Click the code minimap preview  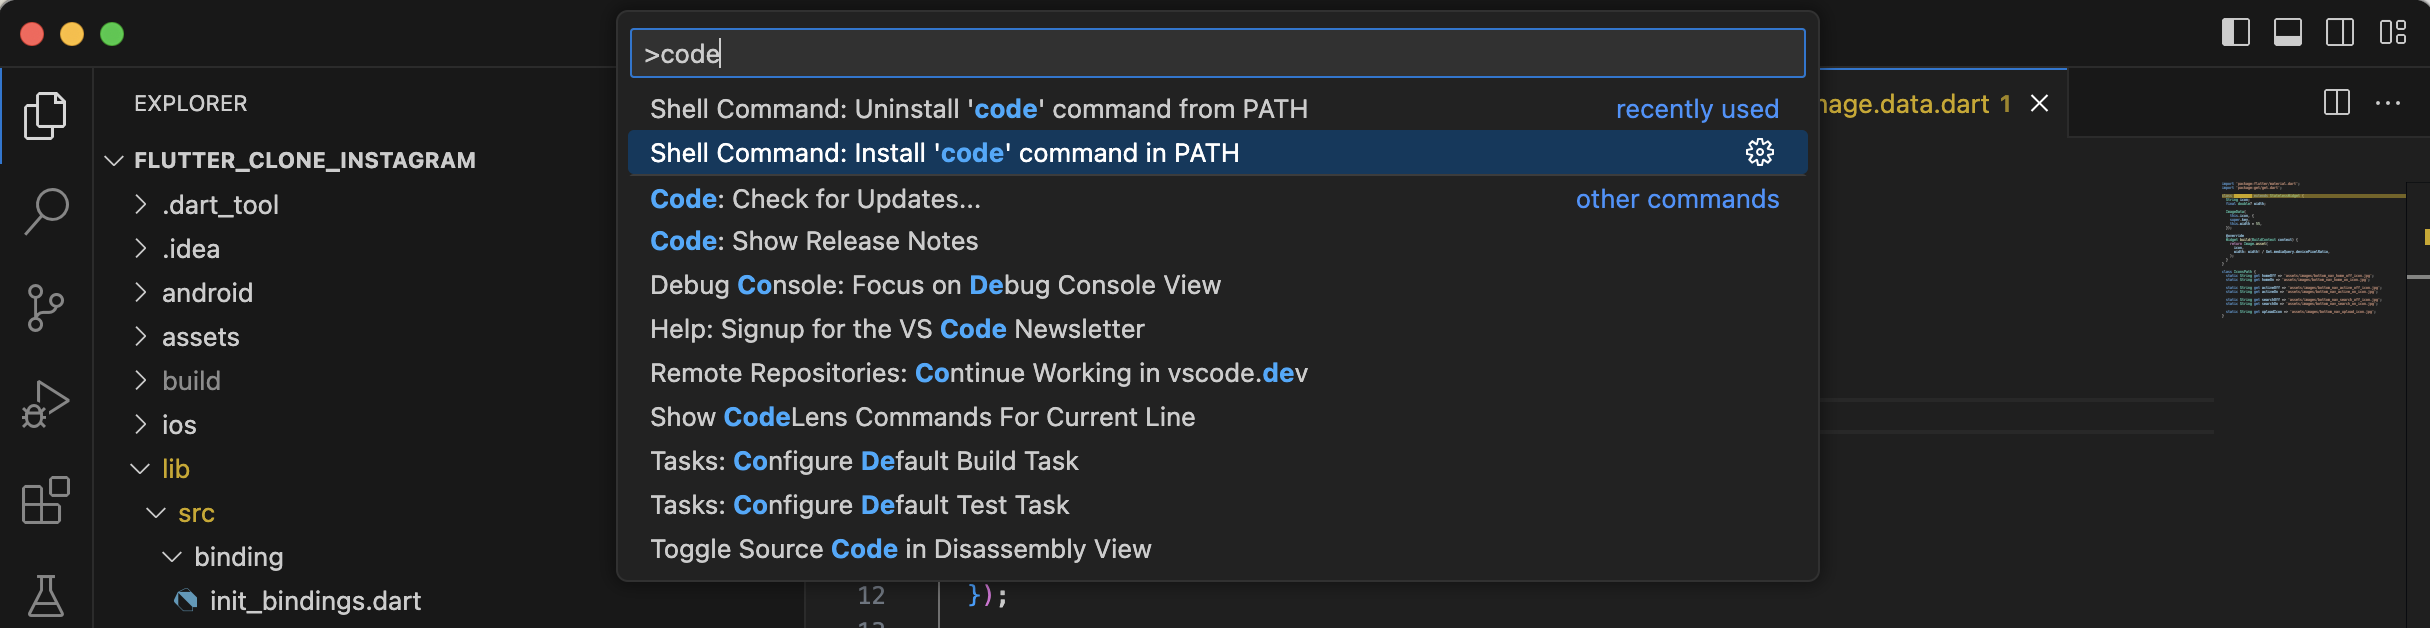point(2300,250)
